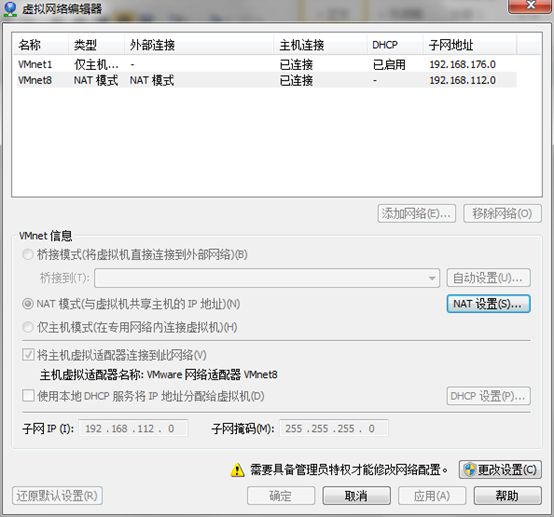The width and height of the screenshot is (554, 517).
Task: Click 已连接 cell in VMnet8 row
Action: point(296,81)
